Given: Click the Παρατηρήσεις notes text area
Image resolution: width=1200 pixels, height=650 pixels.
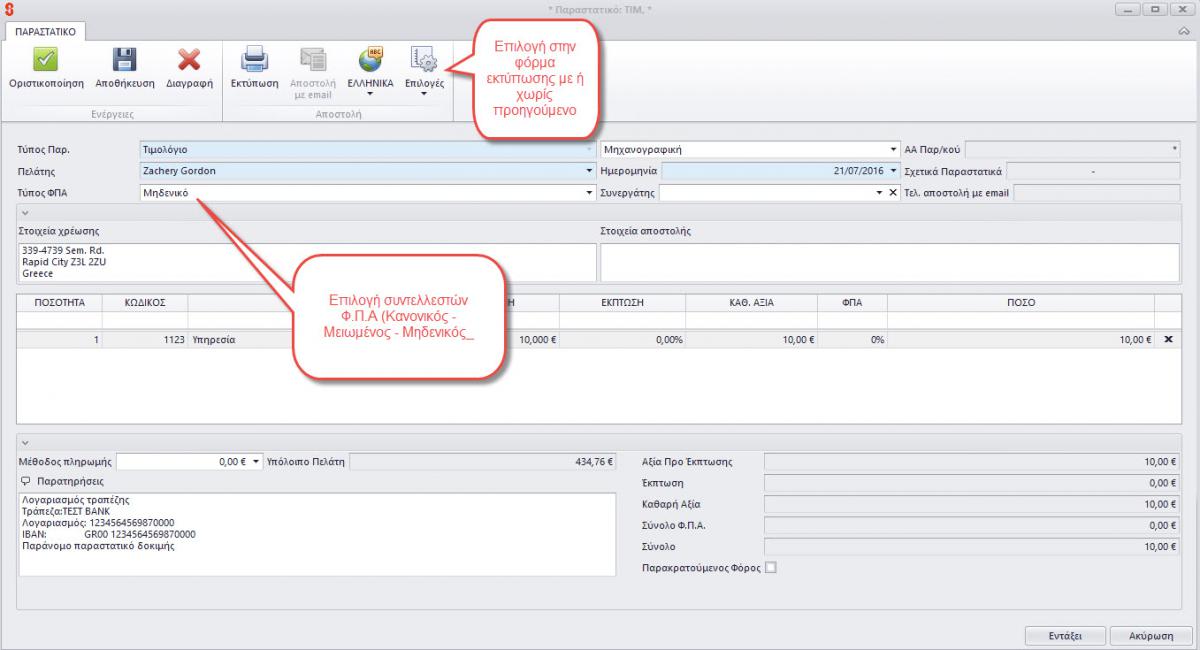Looking at the screenshot, I should click(316, 534).
